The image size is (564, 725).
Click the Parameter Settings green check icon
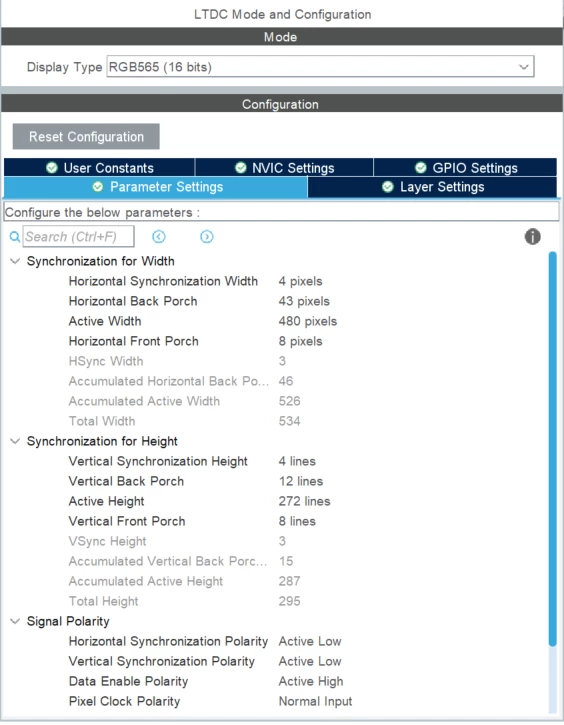pos(98,187)
